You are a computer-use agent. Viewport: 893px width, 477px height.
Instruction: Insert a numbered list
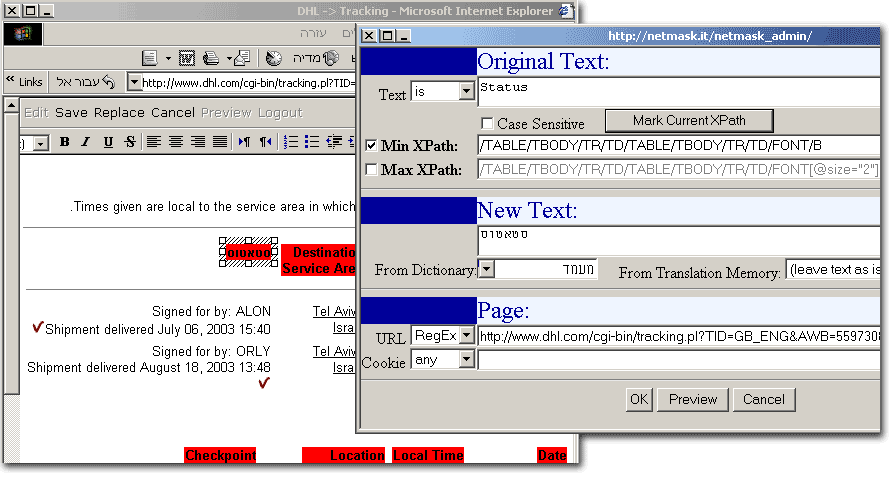point(291,142)
